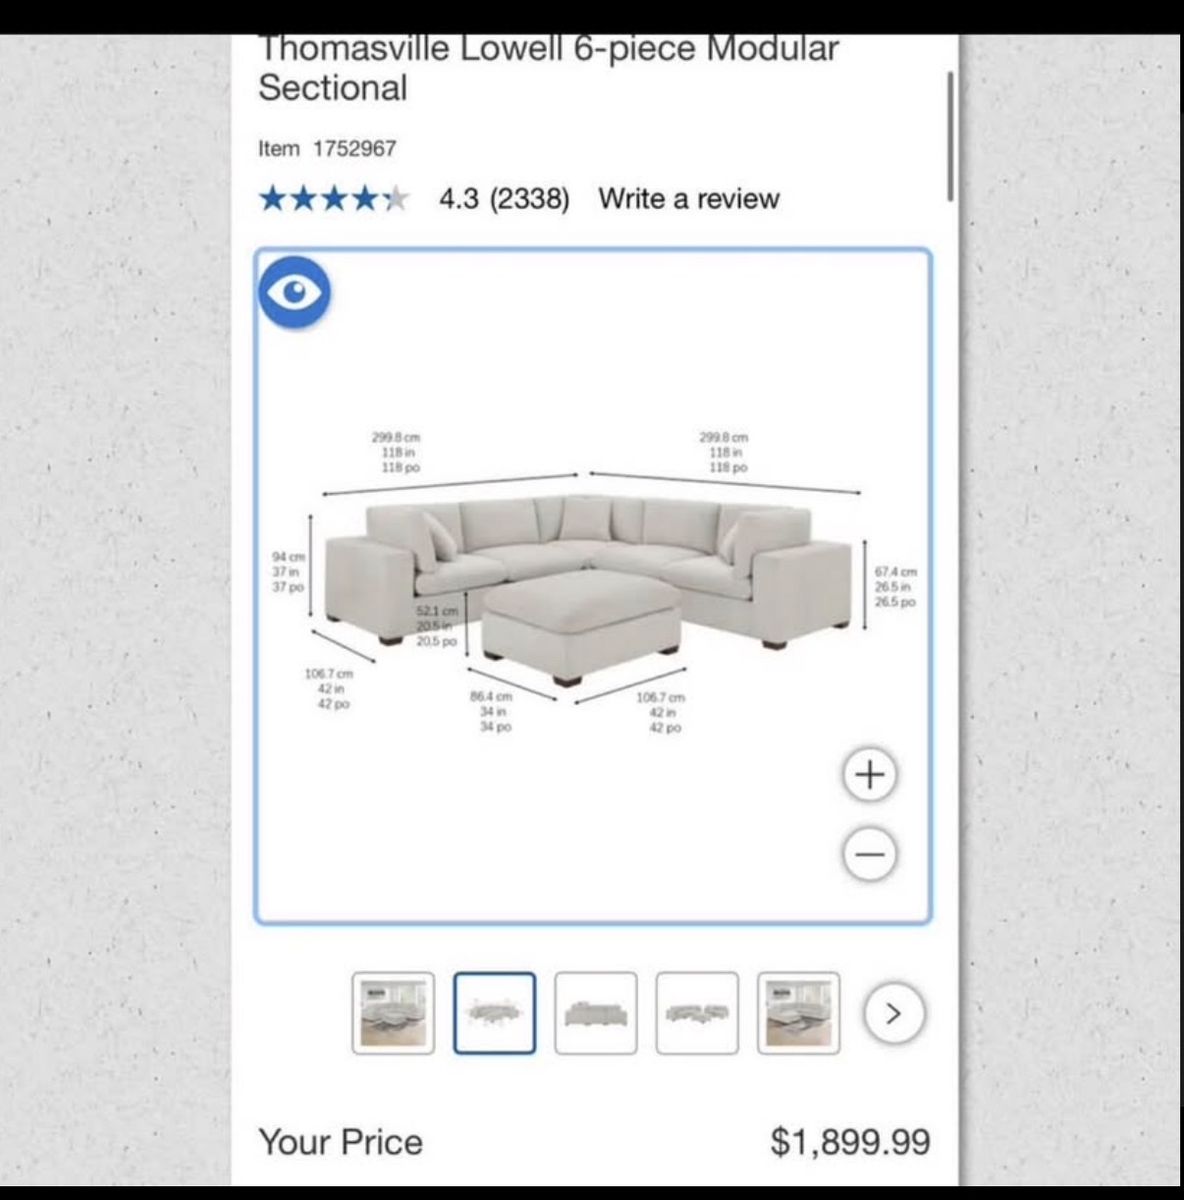Select the first room scene thumbnail
Image resolution: width=1184 pixels, height=1200 pixels.
393,1013
